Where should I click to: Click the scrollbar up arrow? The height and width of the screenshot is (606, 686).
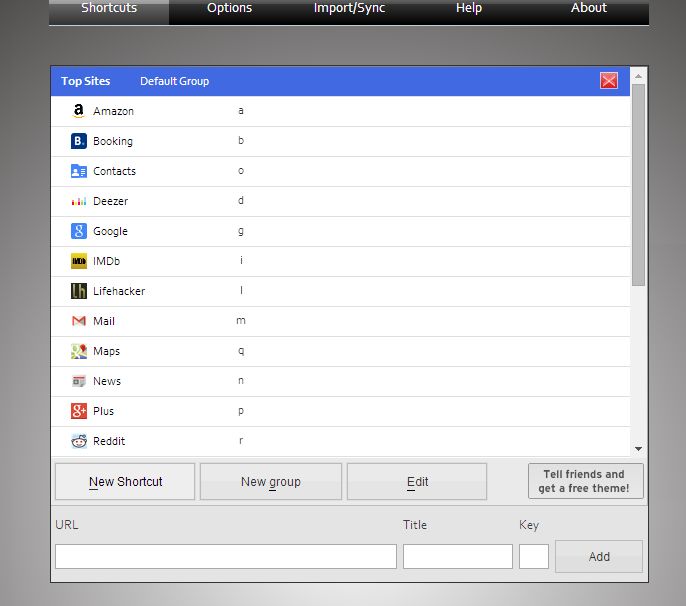point(638,76)
